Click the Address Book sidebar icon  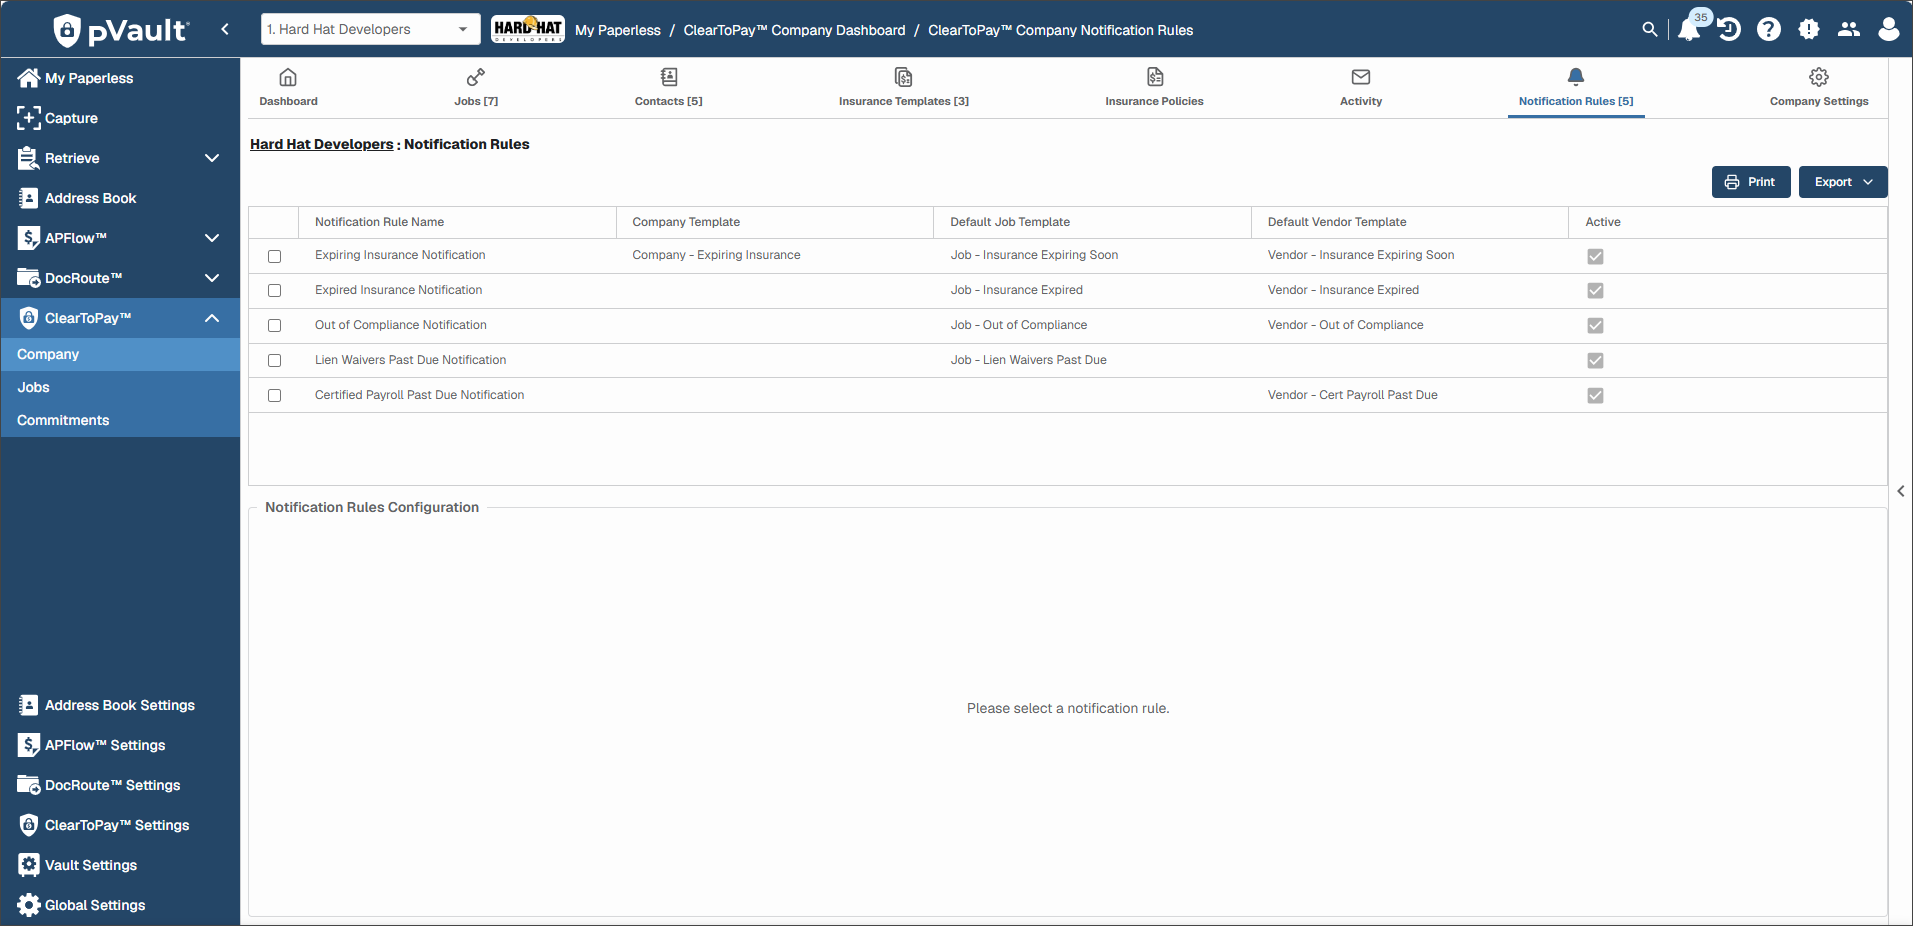(29, 198)
